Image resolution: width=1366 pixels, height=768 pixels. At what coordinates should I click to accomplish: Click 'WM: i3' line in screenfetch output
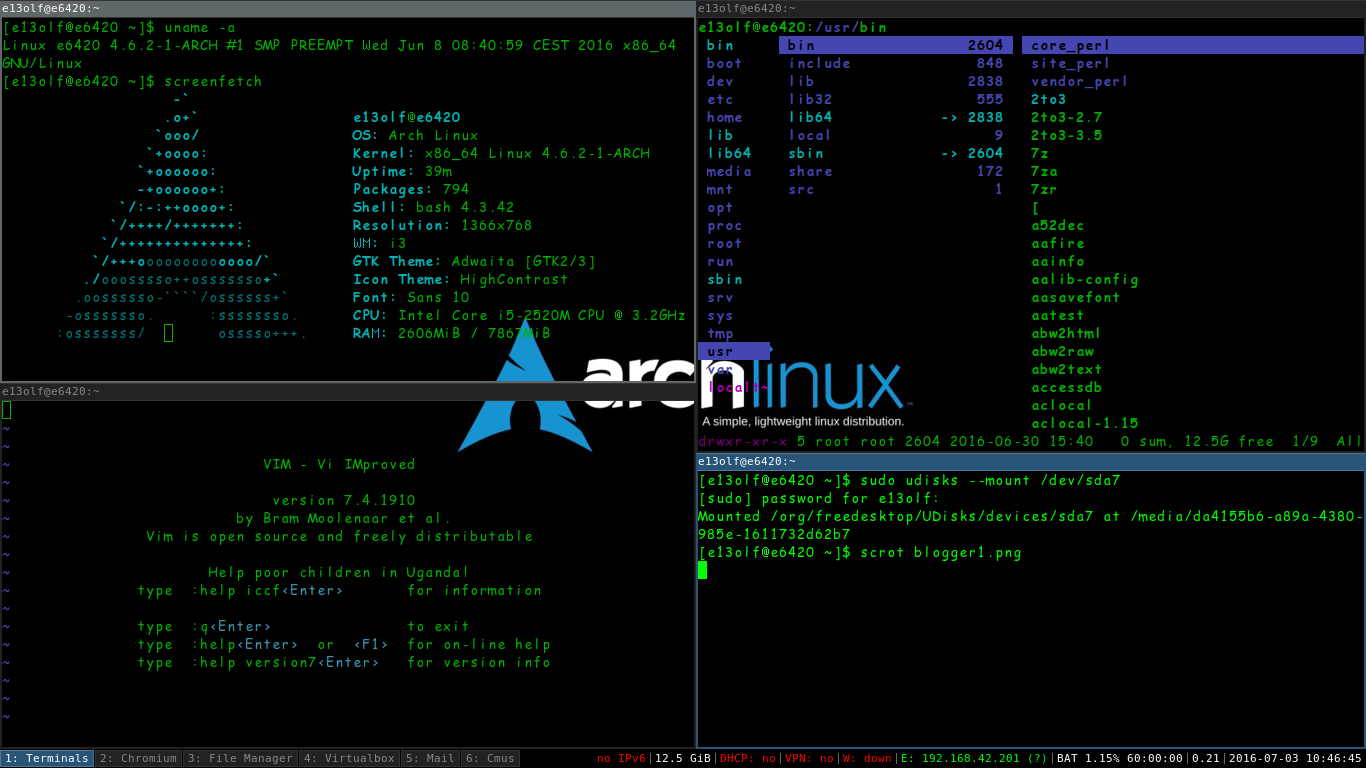pyautogui.click(x=378, y=243)
